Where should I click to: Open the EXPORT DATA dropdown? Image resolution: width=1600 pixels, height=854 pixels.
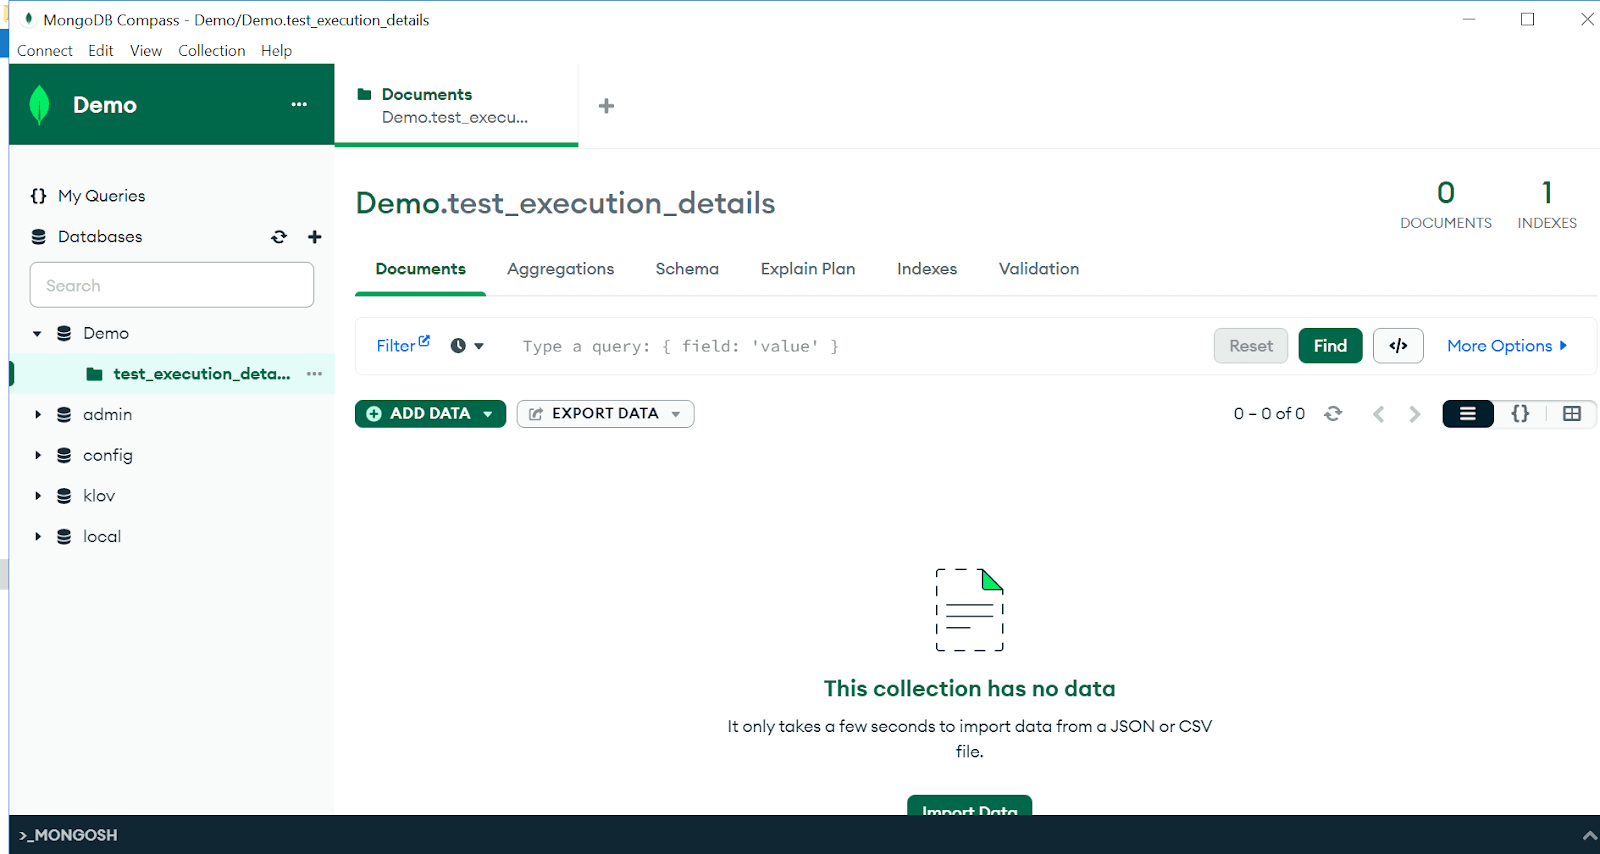(x=605, y=414)
